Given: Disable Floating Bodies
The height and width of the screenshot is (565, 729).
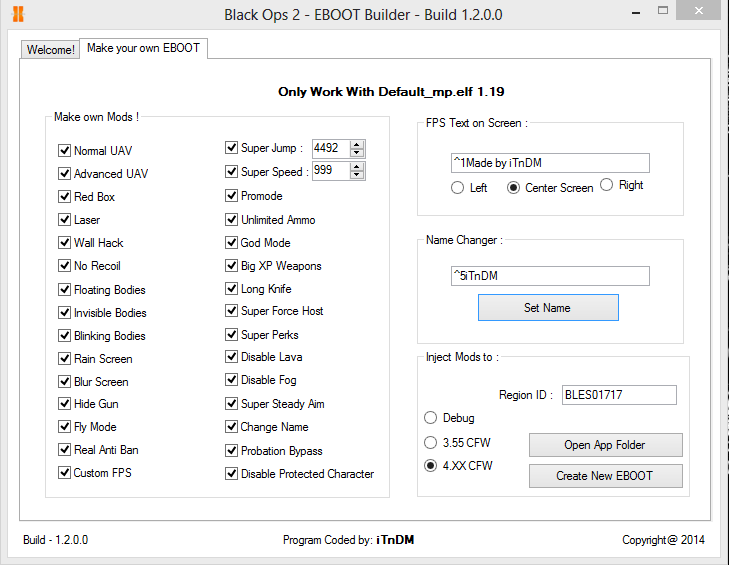Looking at the screenshot, I should pyautogui.click(x=64, y=290).
